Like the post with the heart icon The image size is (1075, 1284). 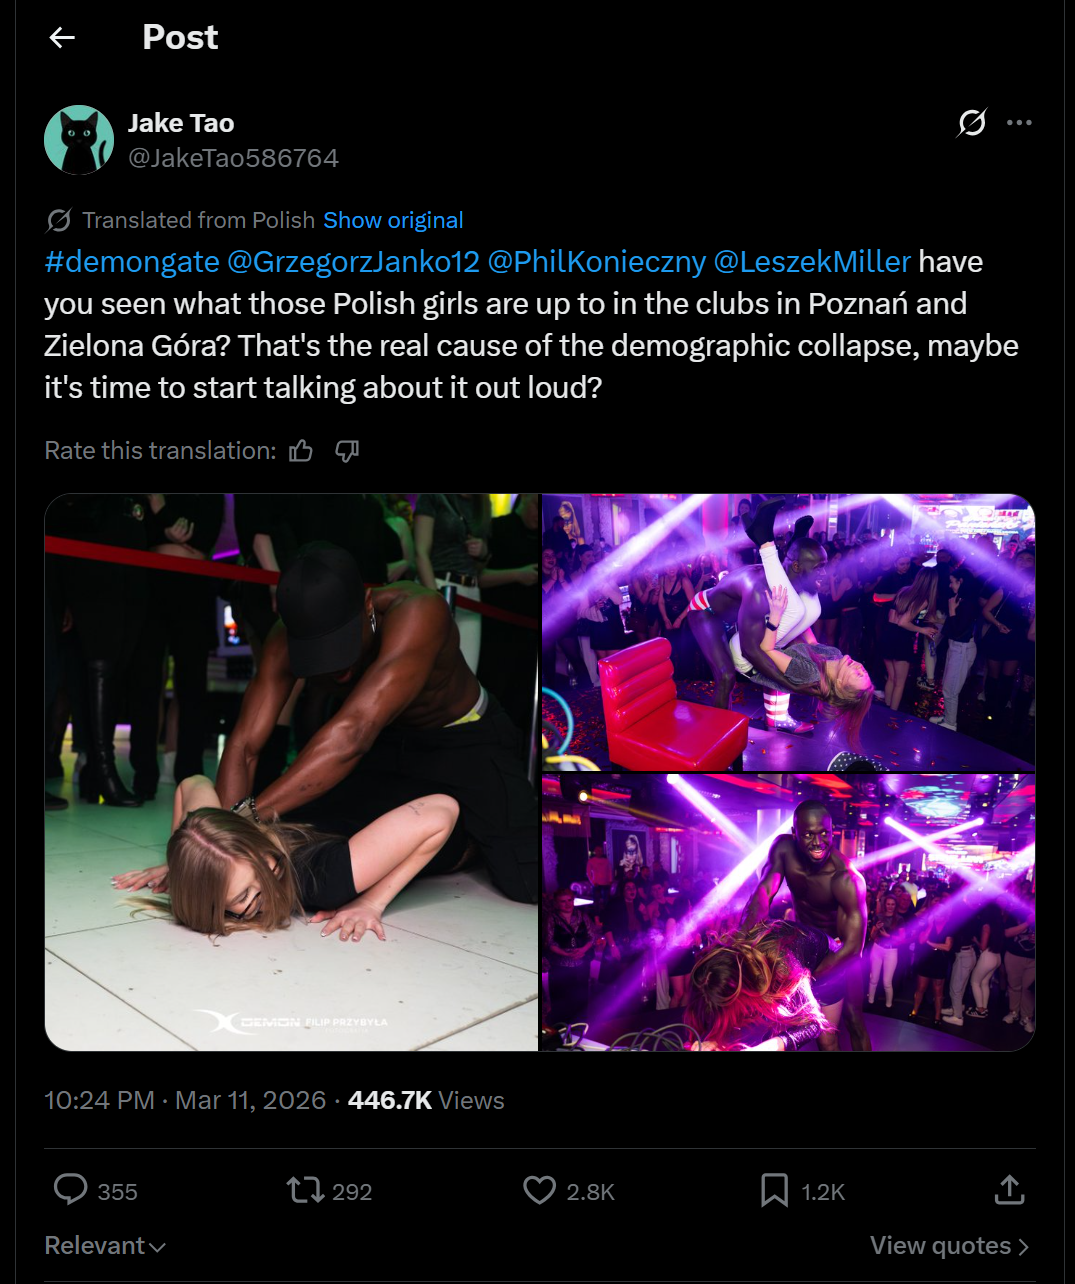(x=539, y=1190)
